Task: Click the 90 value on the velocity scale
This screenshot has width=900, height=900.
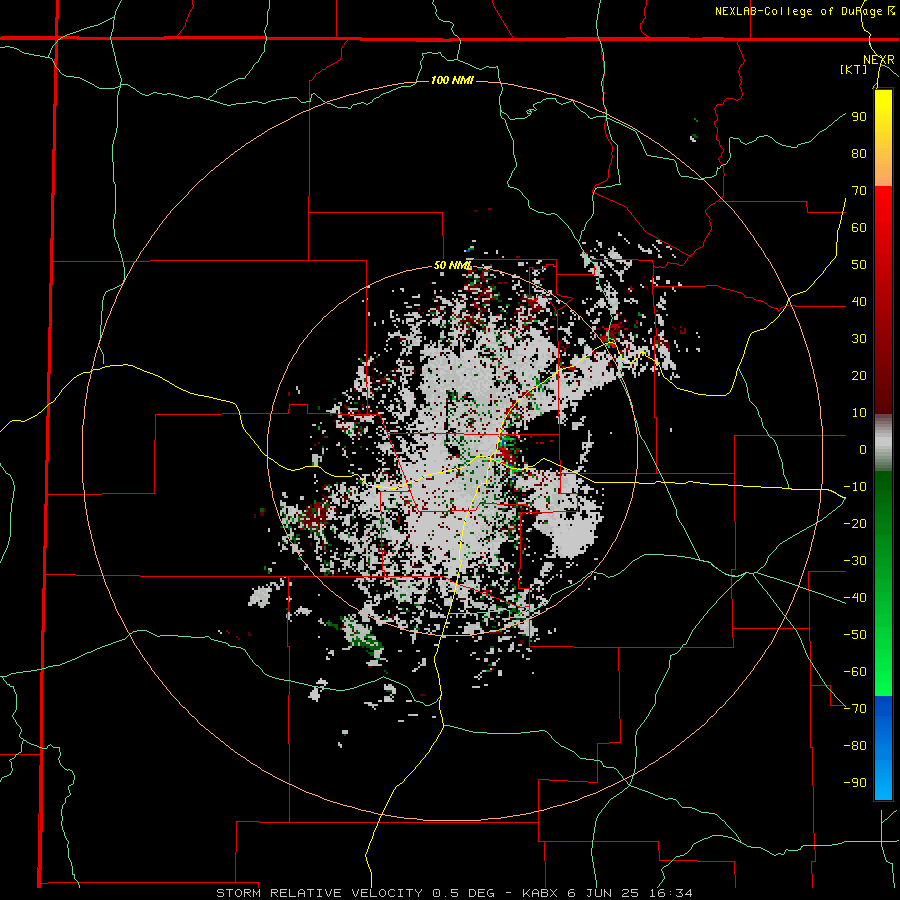Action: 859,117
